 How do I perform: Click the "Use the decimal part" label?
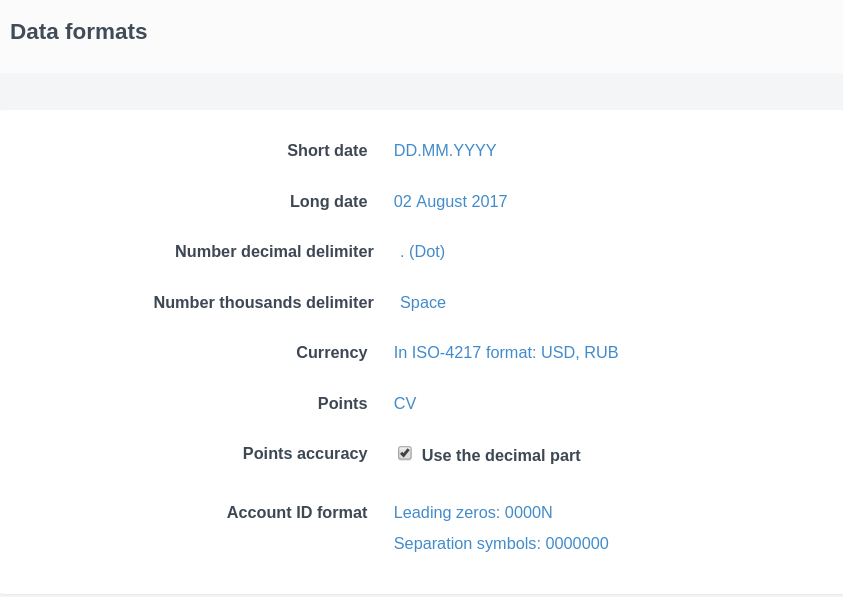(x=501, y=456)
